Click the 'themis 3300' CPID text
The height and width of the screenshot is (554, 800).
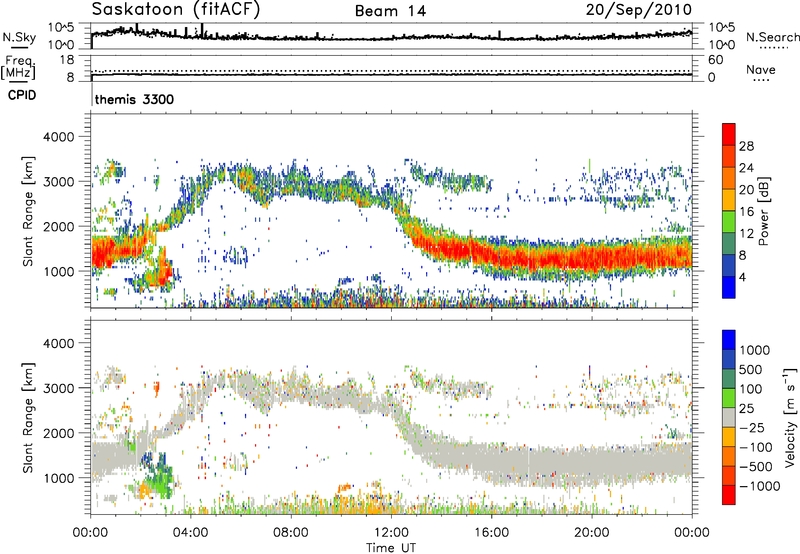[x=134, y=99]
